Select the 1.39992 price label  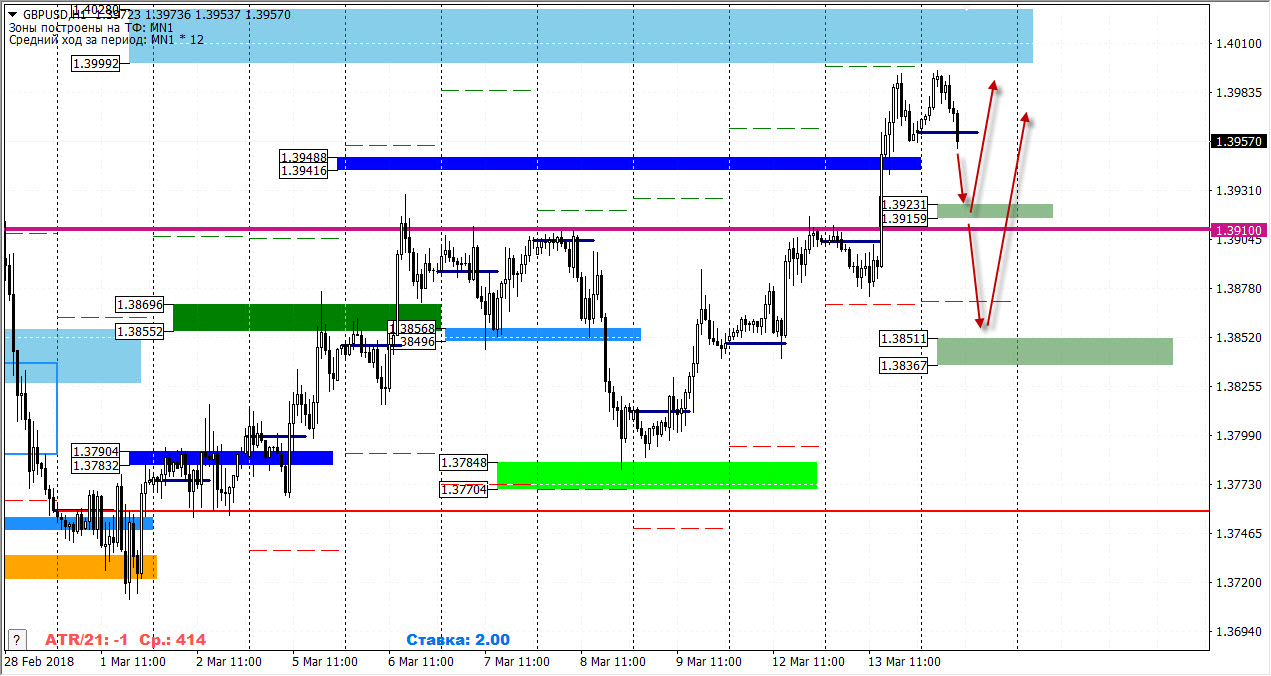point(96,63)
